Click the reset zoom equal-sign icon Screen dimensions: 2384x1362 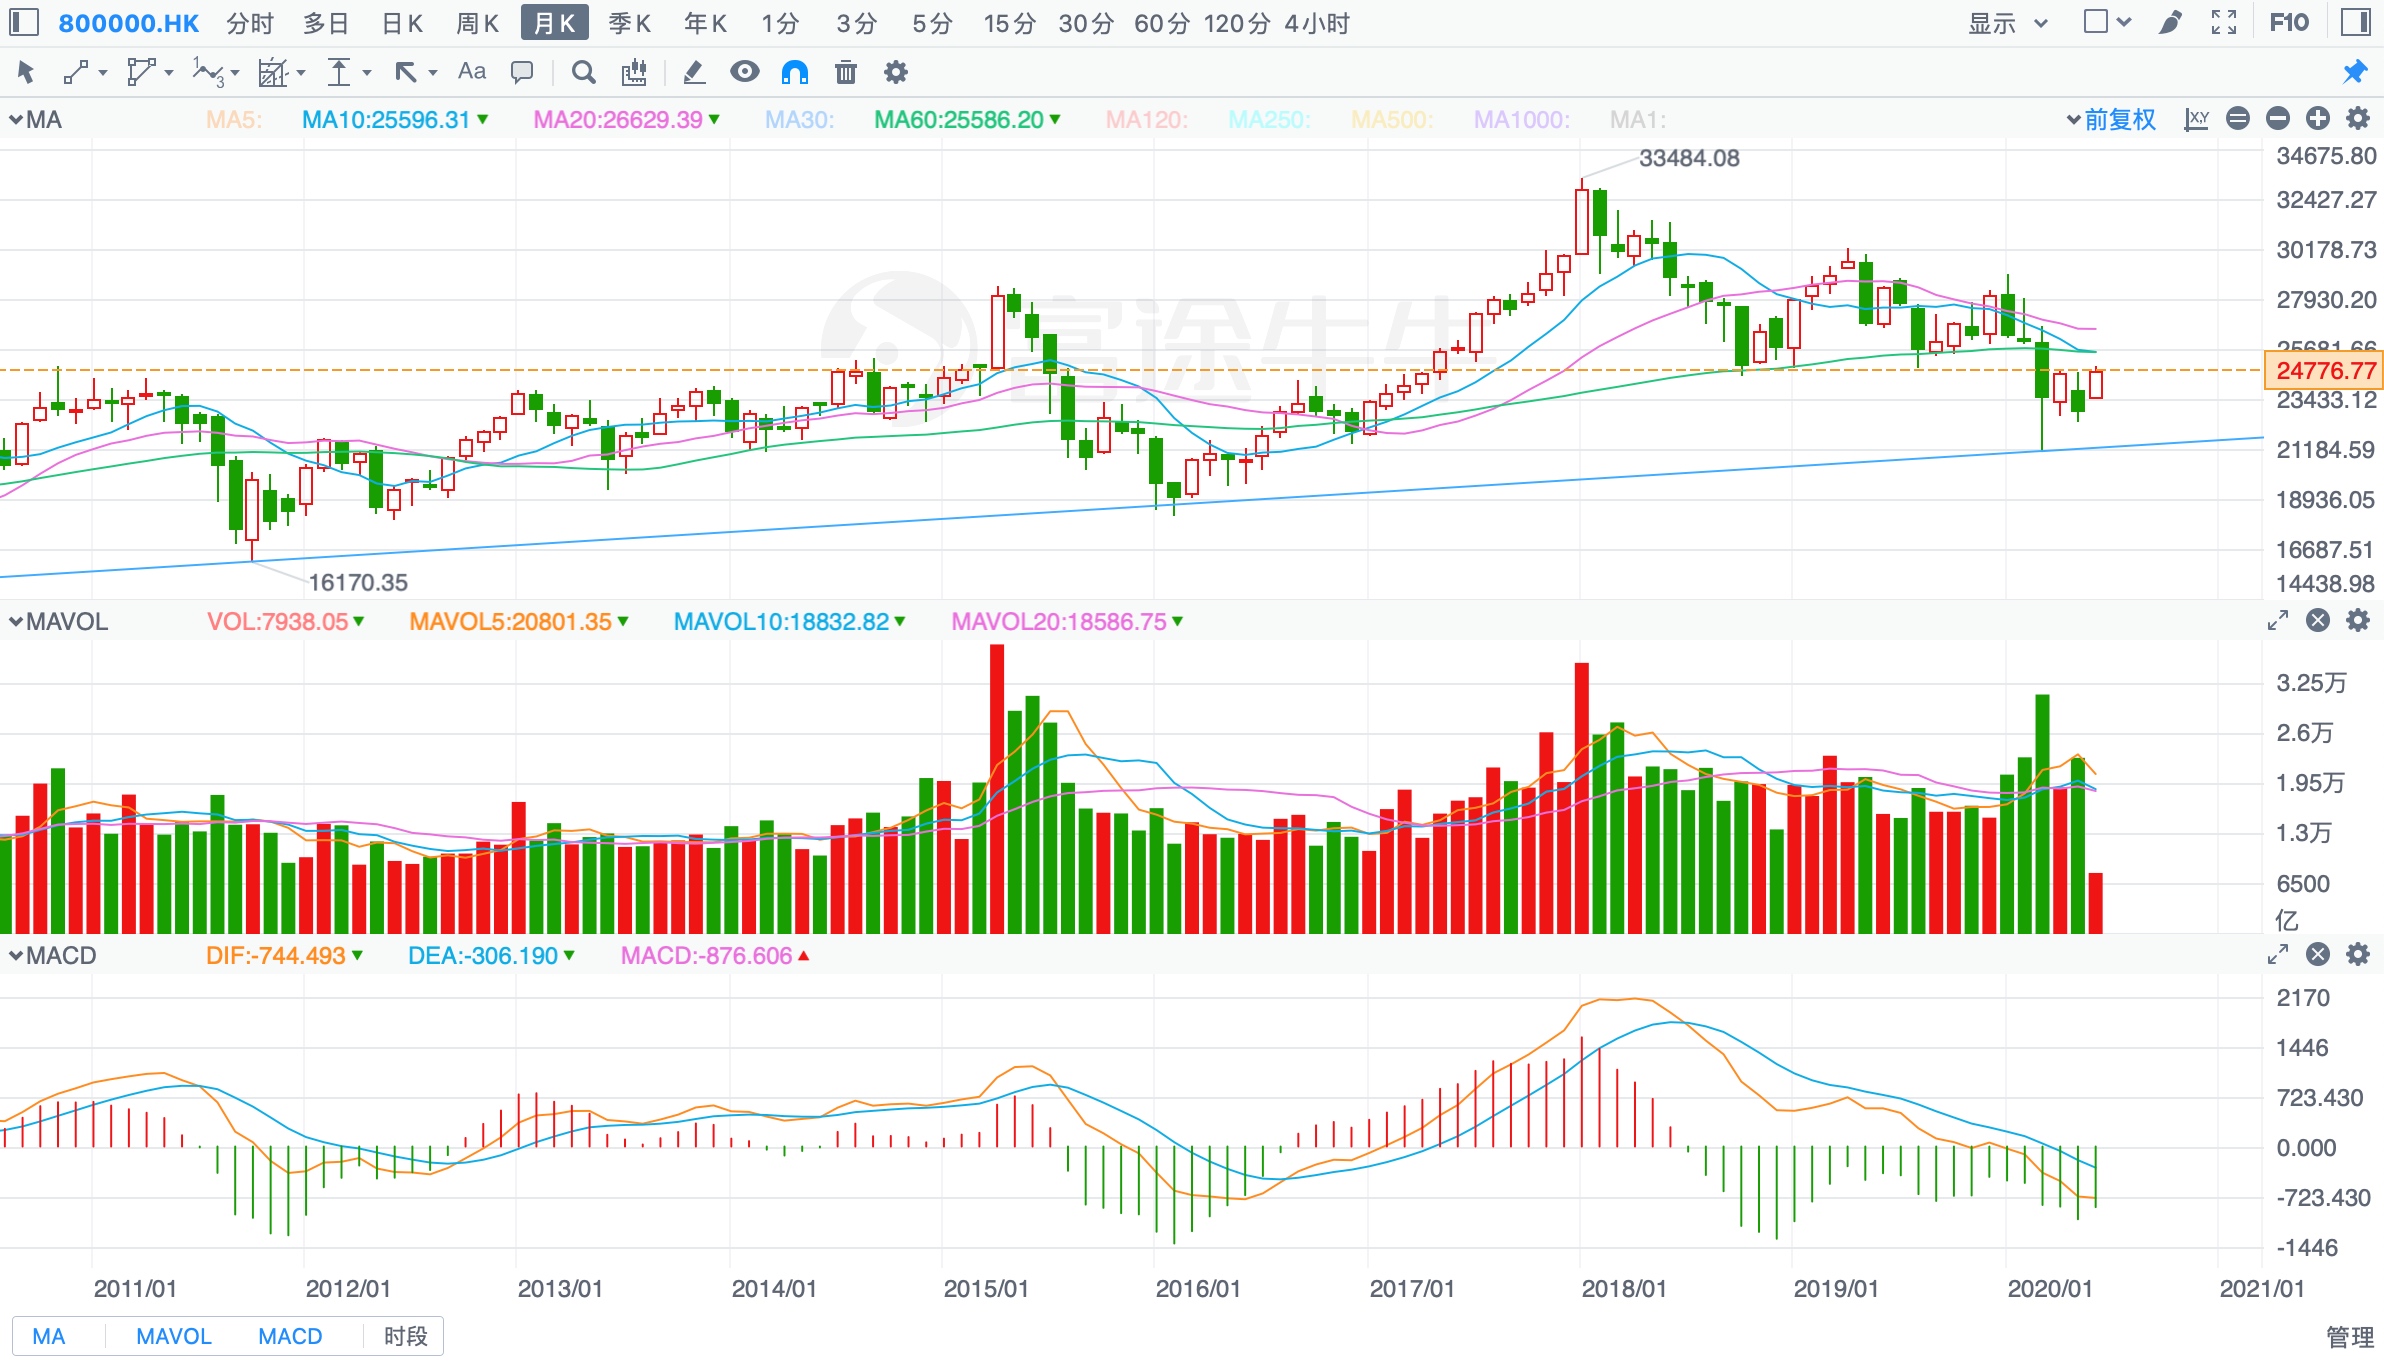(2238, 119)
